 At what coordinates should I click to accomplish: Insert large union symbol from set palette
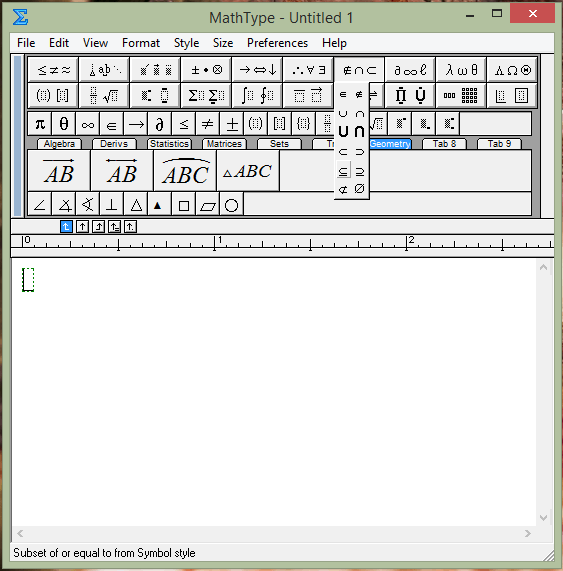click(x=343, y=131)
